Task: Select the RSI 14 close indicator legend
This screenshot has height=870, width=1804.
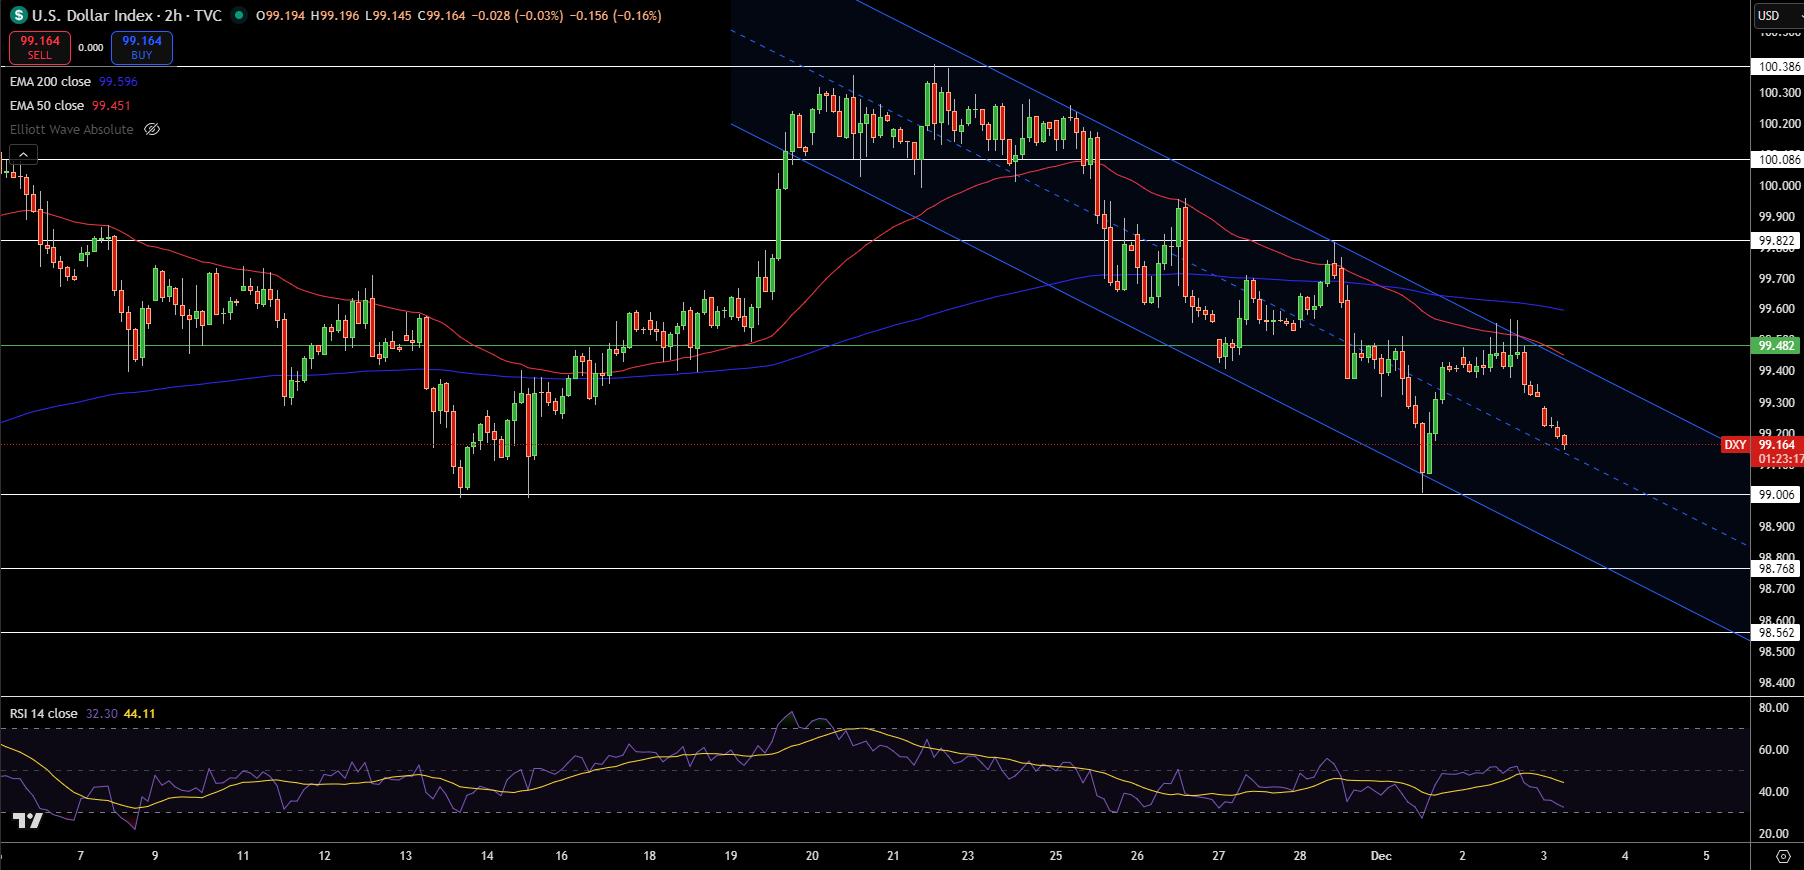Action: point(44,714)
